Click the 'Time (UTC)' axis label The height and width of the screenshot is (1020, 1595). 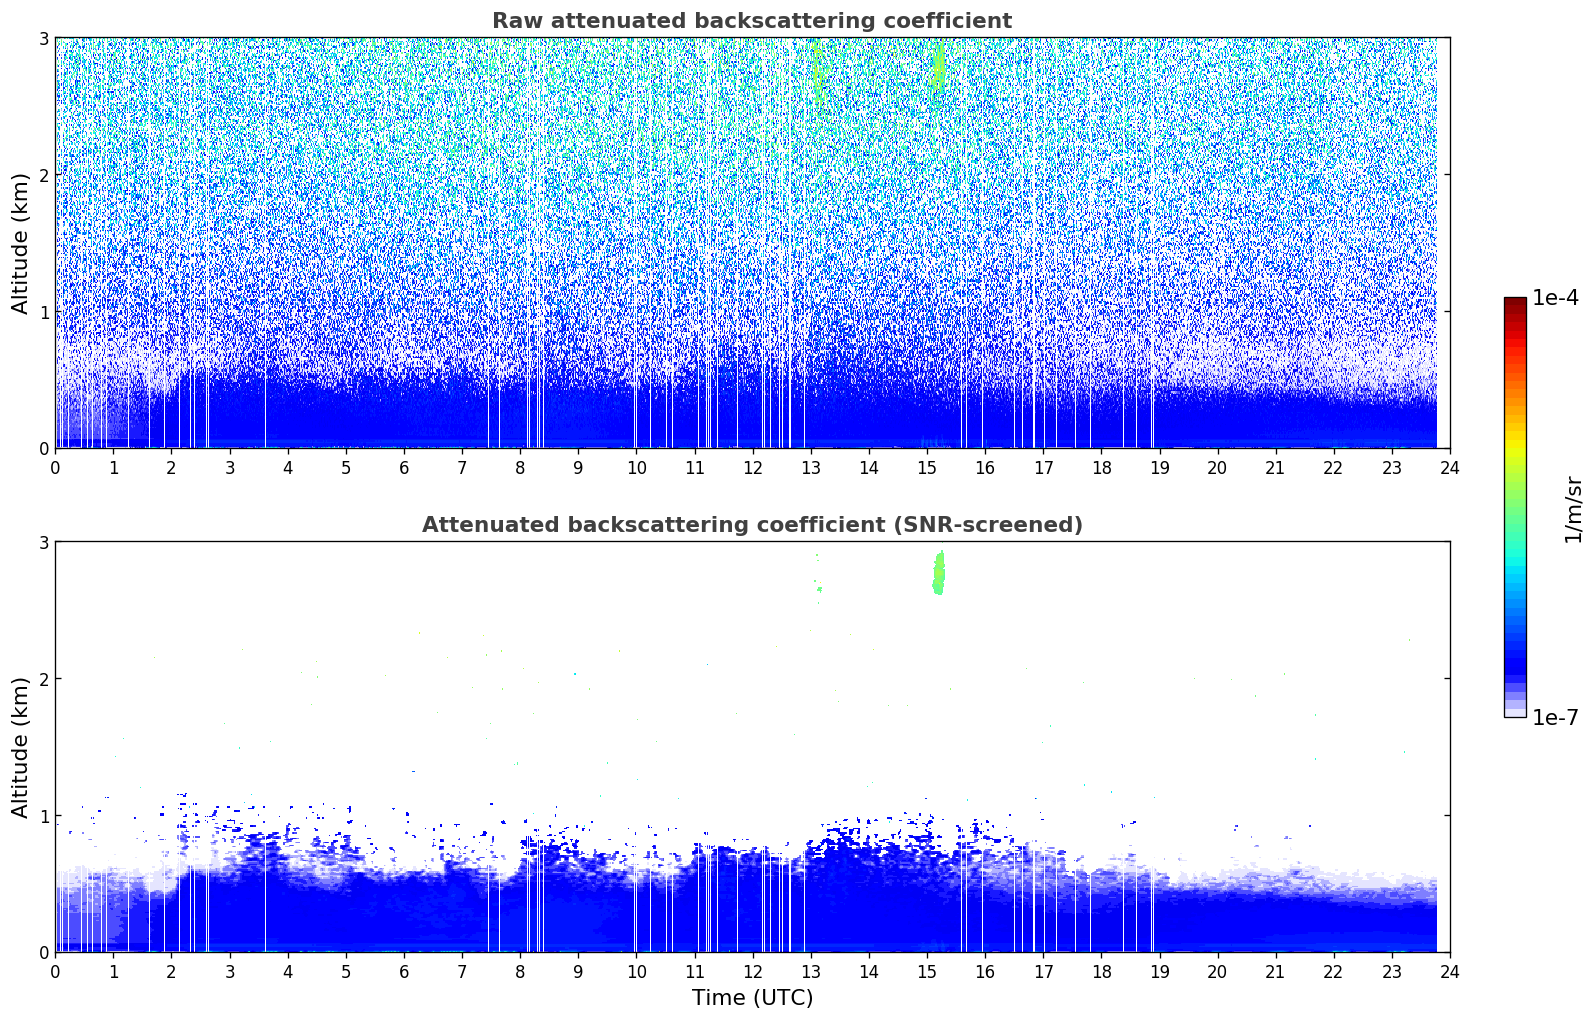[752, 998]
